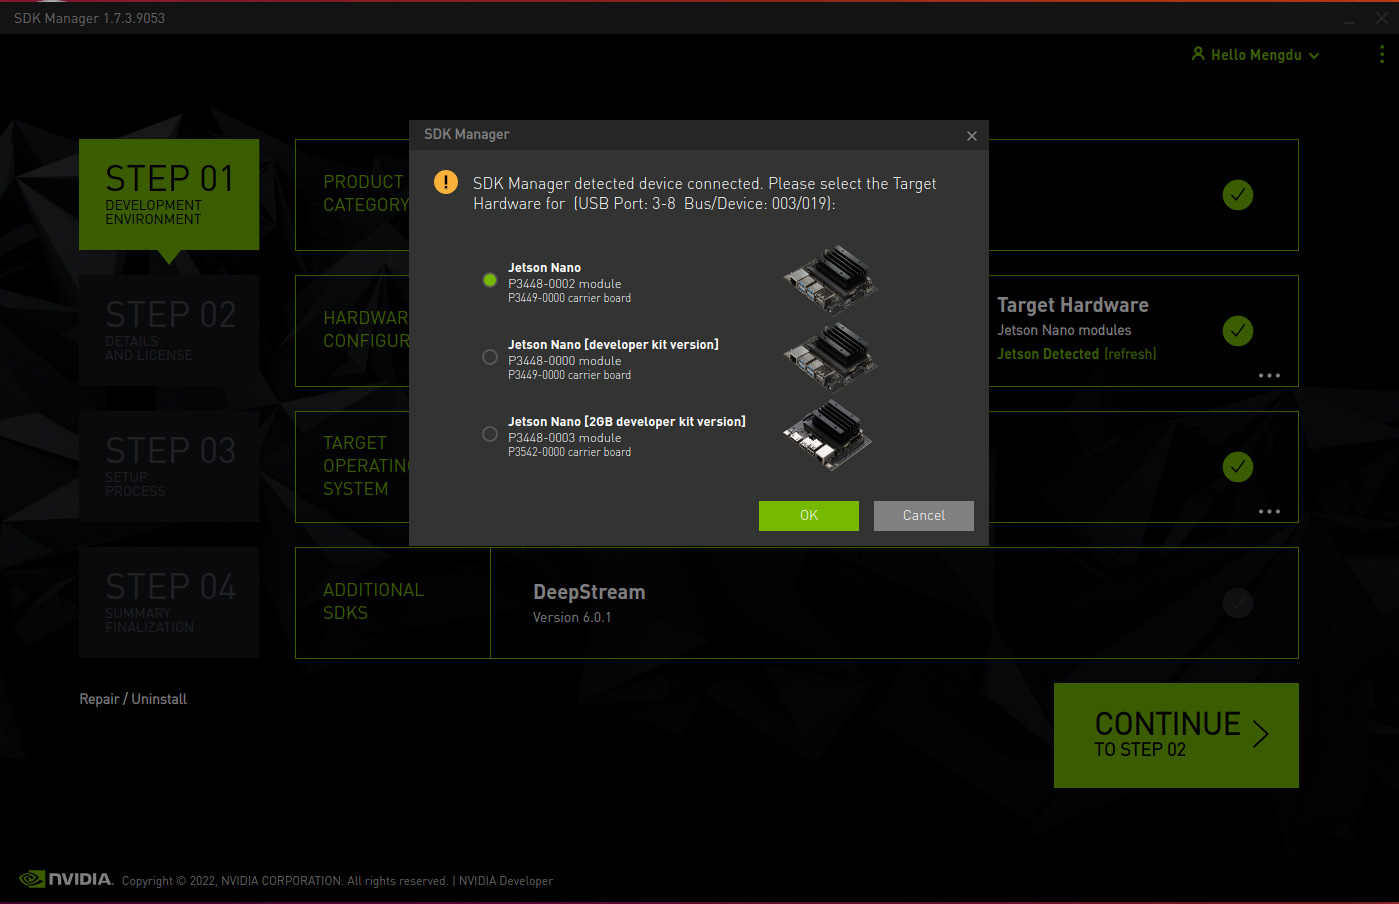
Task: Click the Target Operating System green checkmark
Action: click(1238, 467)
